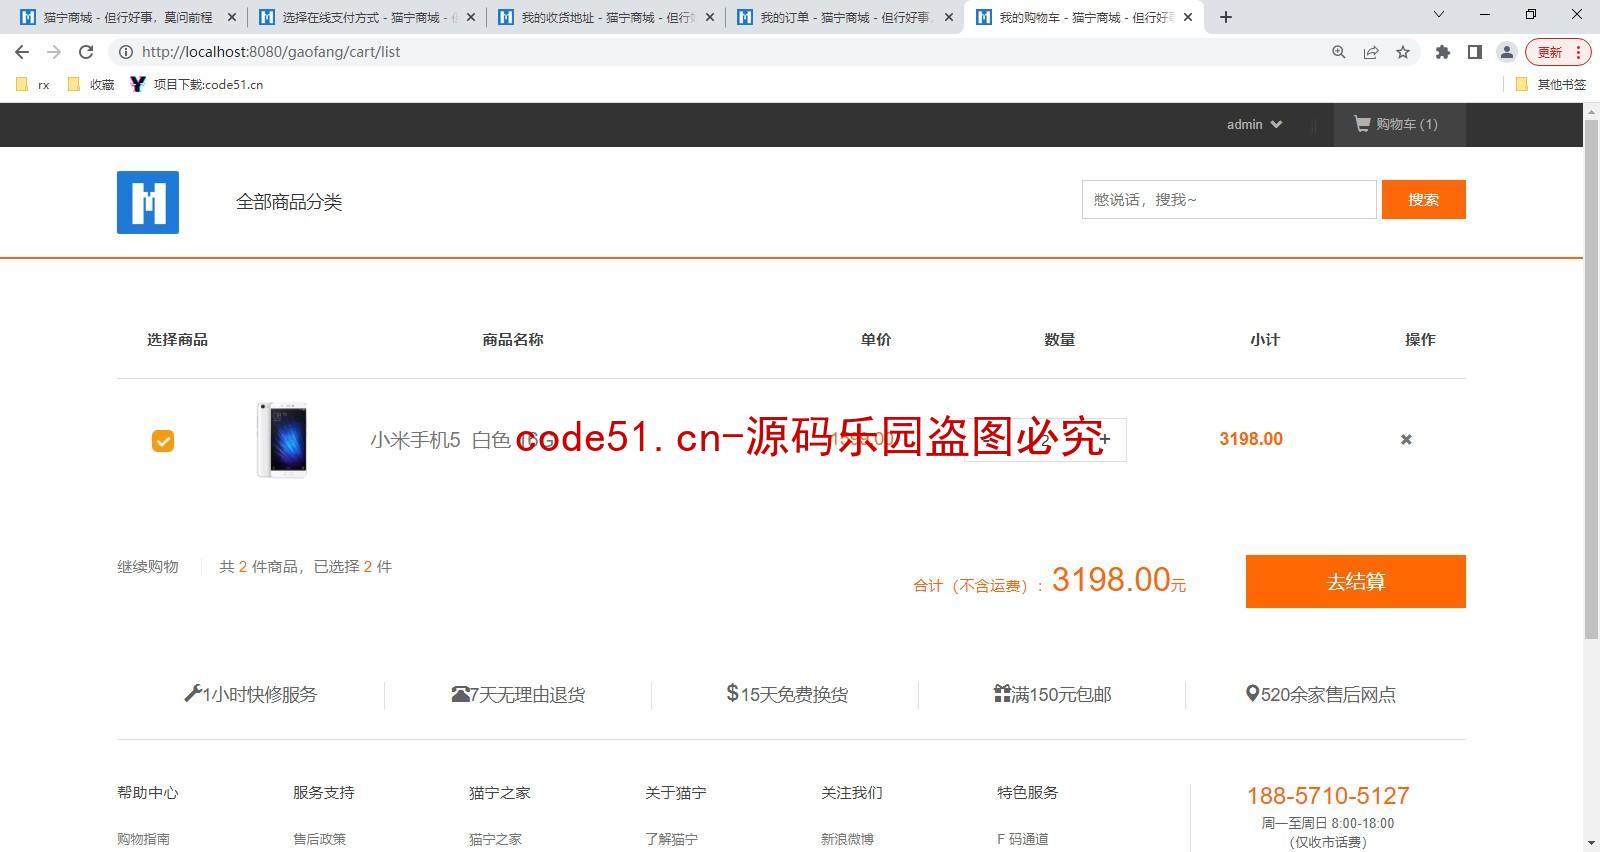Expand the admin user dropdown
1600x852 pixels.
pos(1254,124)
